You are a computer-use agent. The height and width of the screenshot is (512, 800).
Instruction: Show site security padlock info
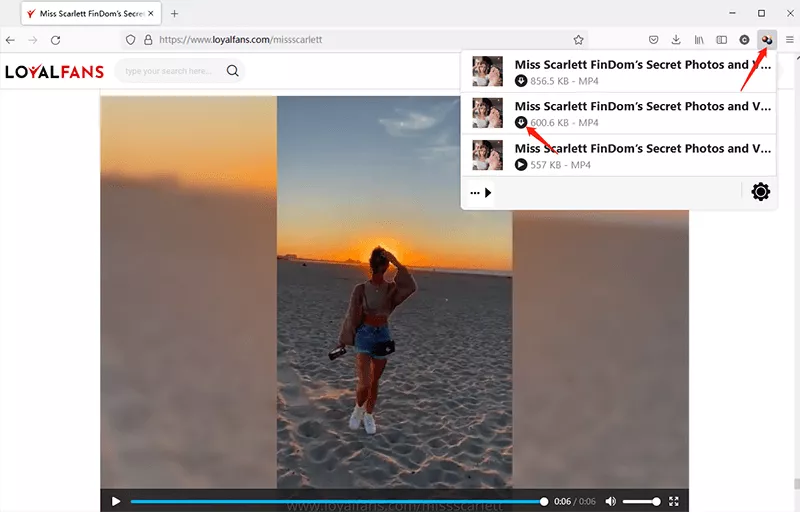tap(148, 40)
